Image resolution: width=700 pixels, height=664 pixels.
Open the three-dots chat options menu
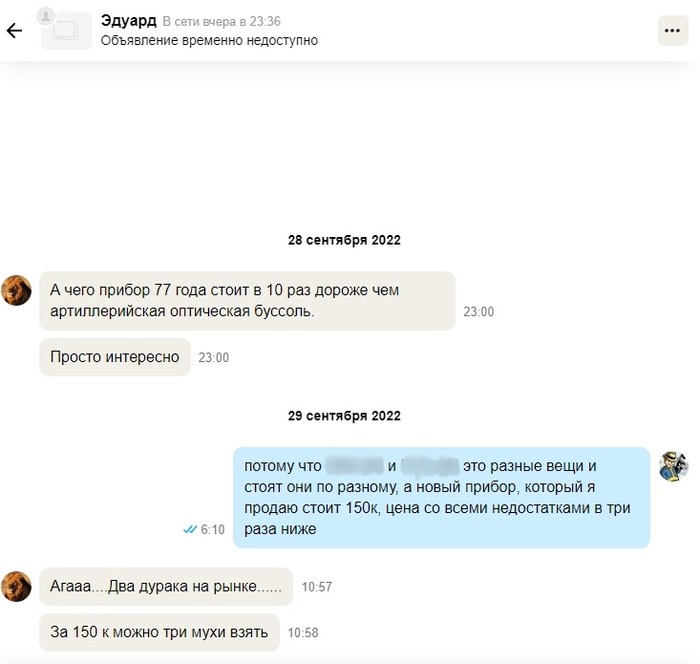(x=672, y=30)
